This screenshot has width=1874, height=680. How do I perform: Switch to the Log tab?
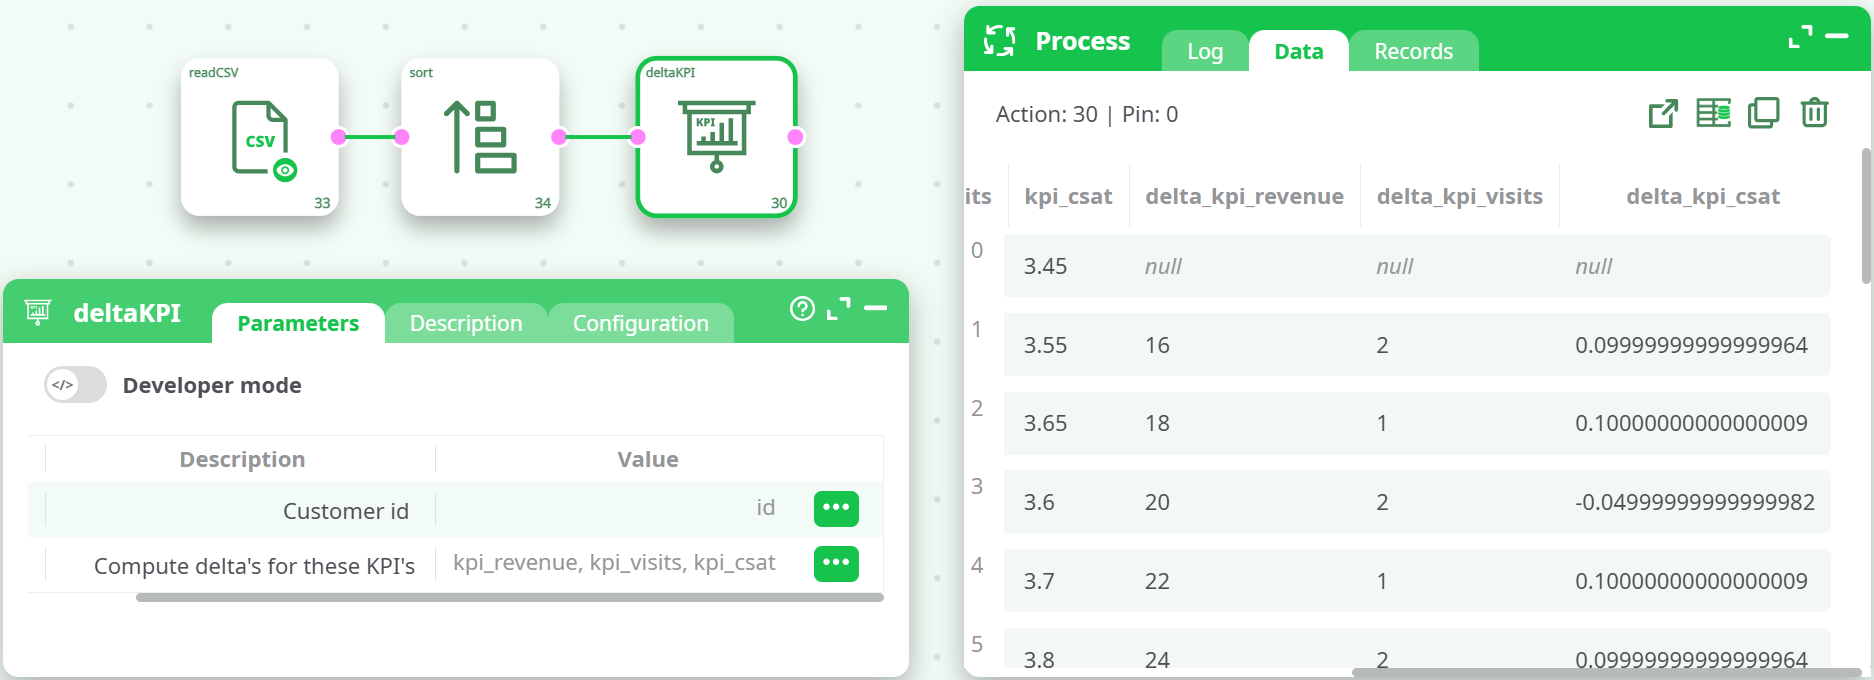pos(1205,51)
